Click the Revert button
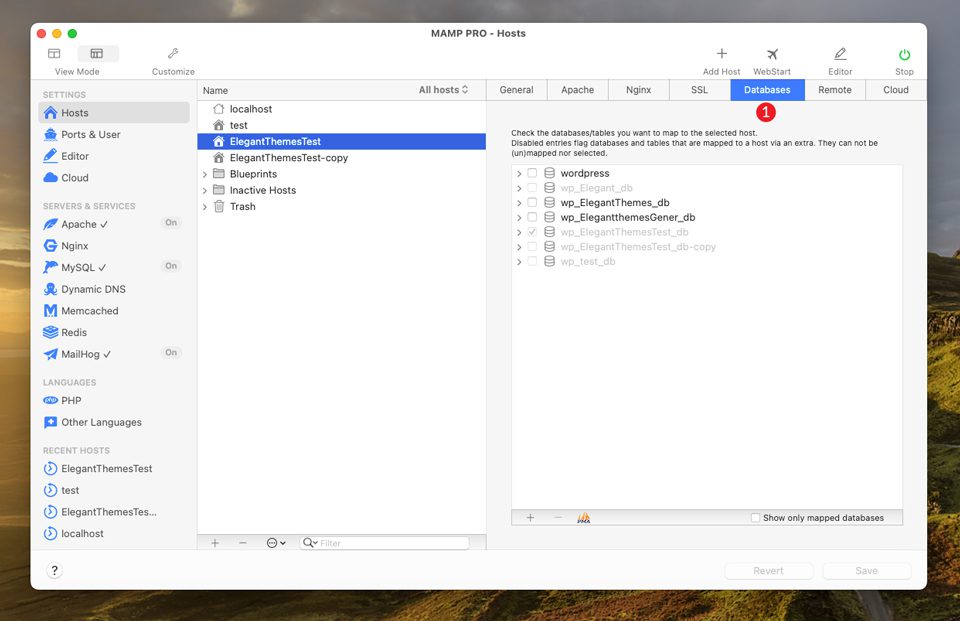The image size is (960, 621). (768, 570)
